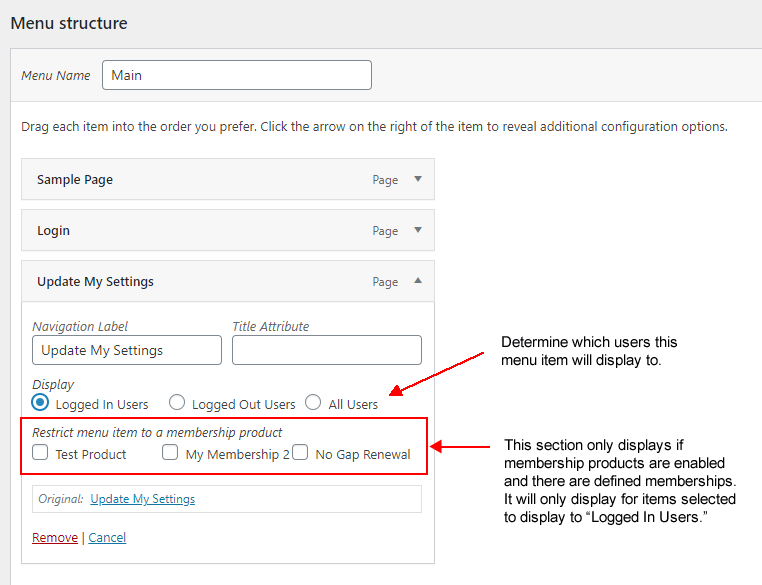This screenshot has width=762, height=585.
Task: Click the empty Title Attribute field
Action: [326, 350]
